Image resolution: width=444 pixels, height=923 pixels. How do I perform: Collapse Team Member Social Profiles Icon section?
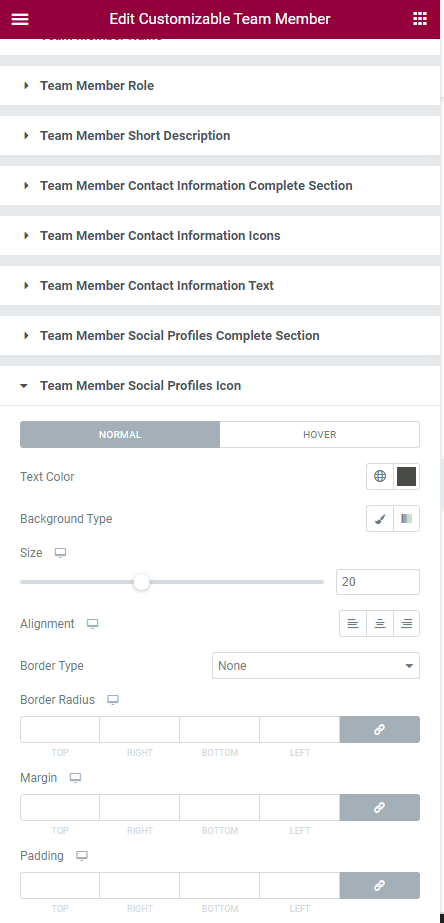click(x=220, y=386)
